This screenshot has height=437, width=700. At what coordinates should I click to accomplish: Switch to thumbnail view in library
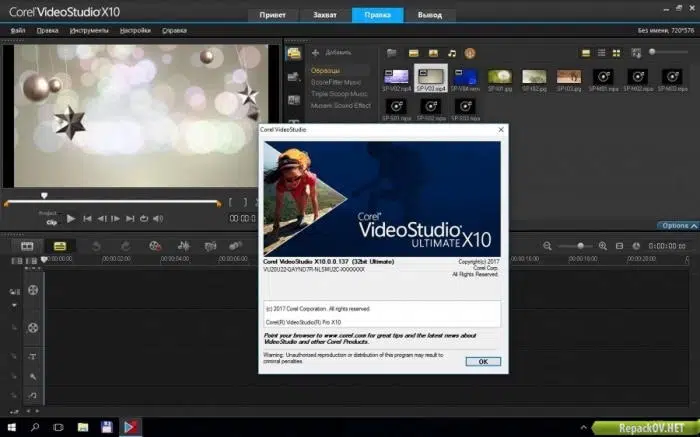[x=617, y=53]
